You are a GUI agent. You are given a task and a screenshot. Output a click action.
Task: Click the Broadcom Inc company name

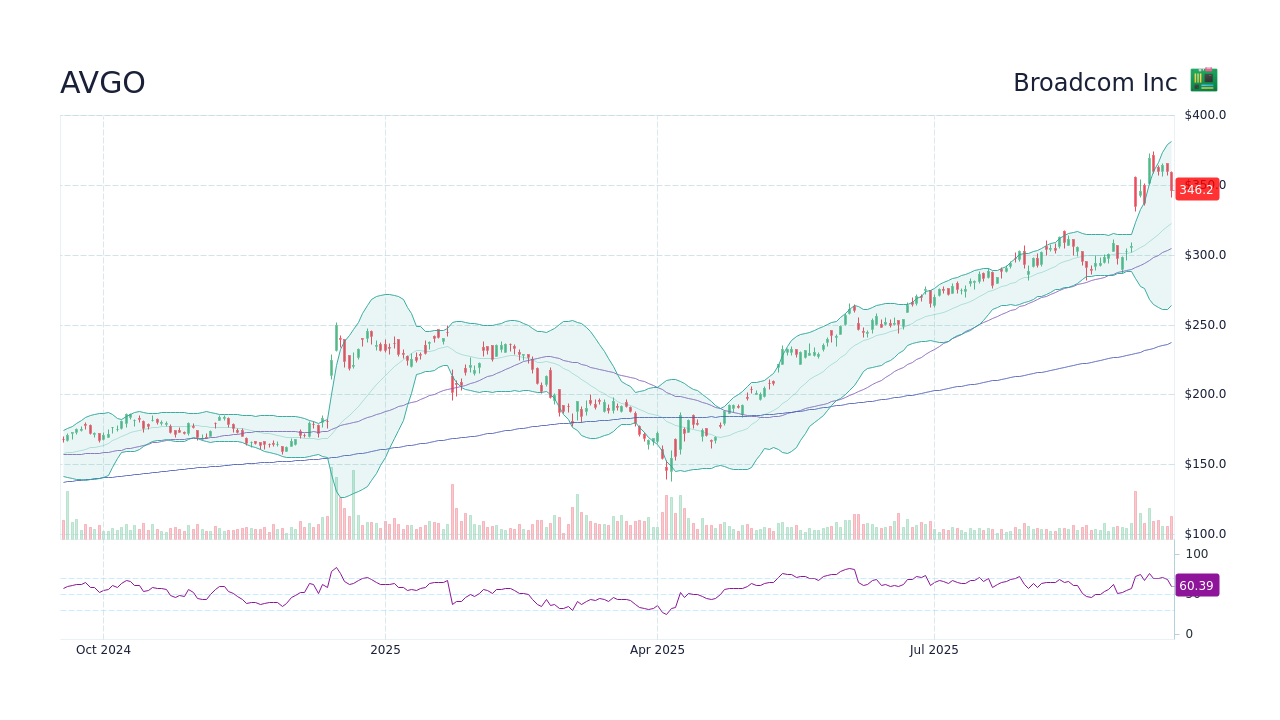pos(1095,83)
